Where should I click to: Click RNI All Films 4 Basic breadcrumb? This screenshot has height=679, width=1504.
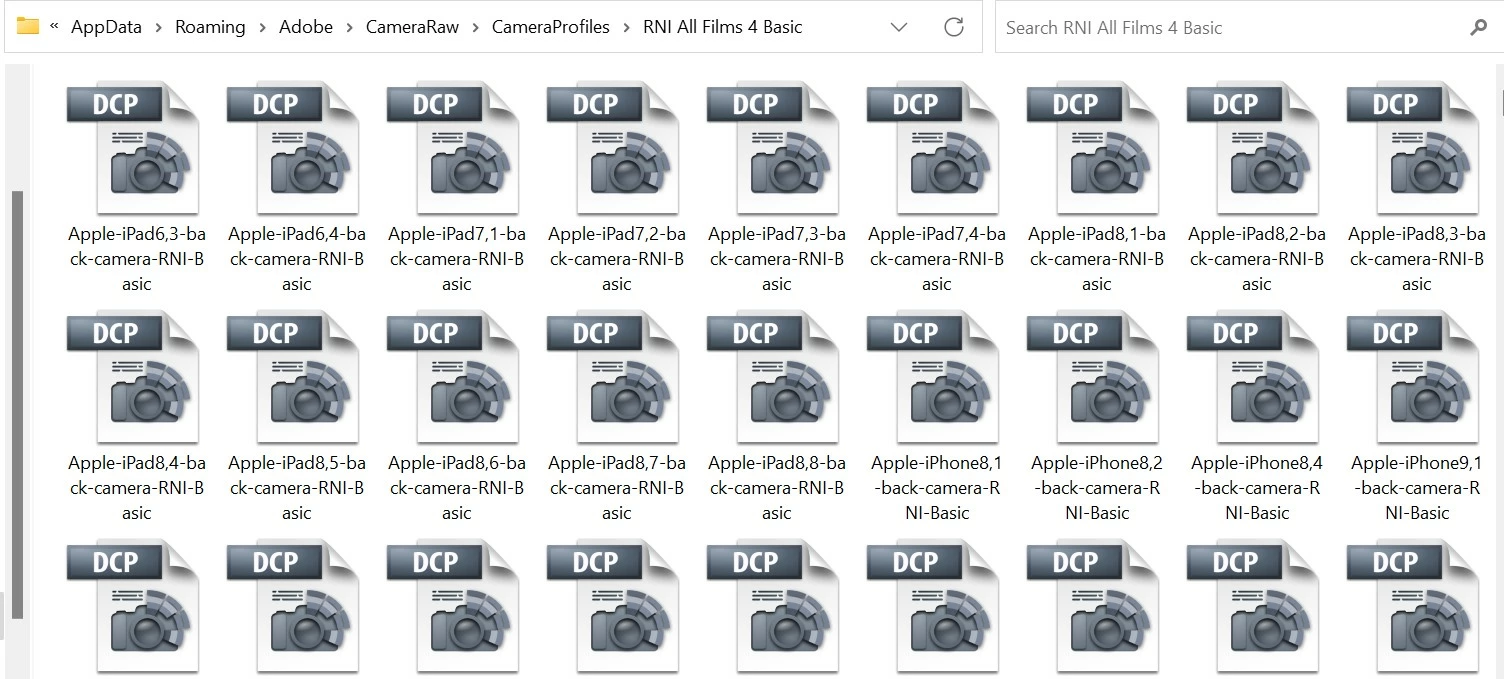tap(723, 28)
